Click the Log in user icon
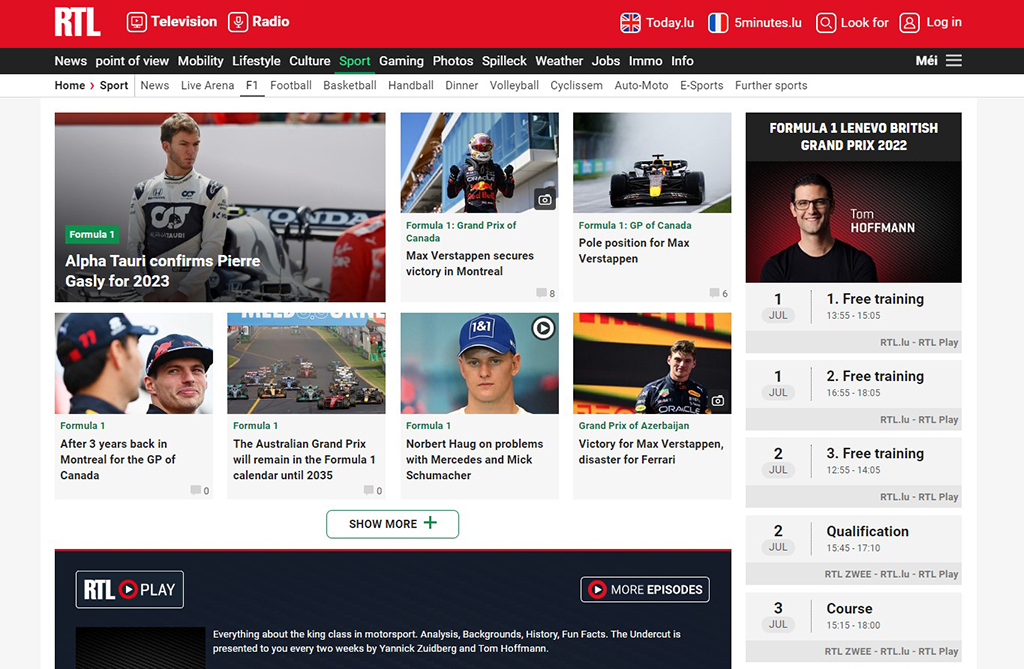 [909, 23]
